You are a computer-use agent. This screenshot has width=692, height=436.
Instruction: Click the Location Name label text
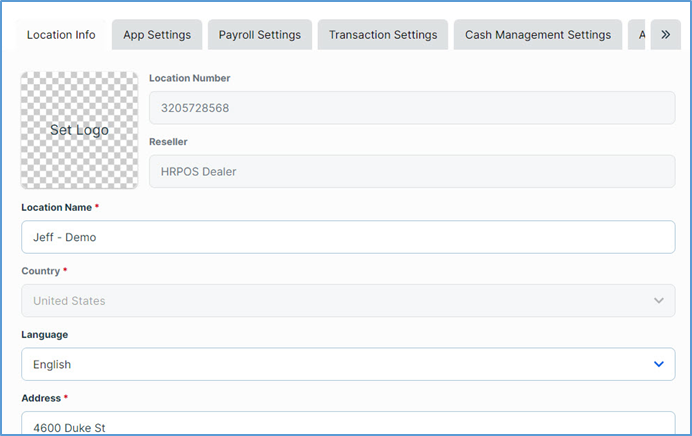(x=56, y=207)
